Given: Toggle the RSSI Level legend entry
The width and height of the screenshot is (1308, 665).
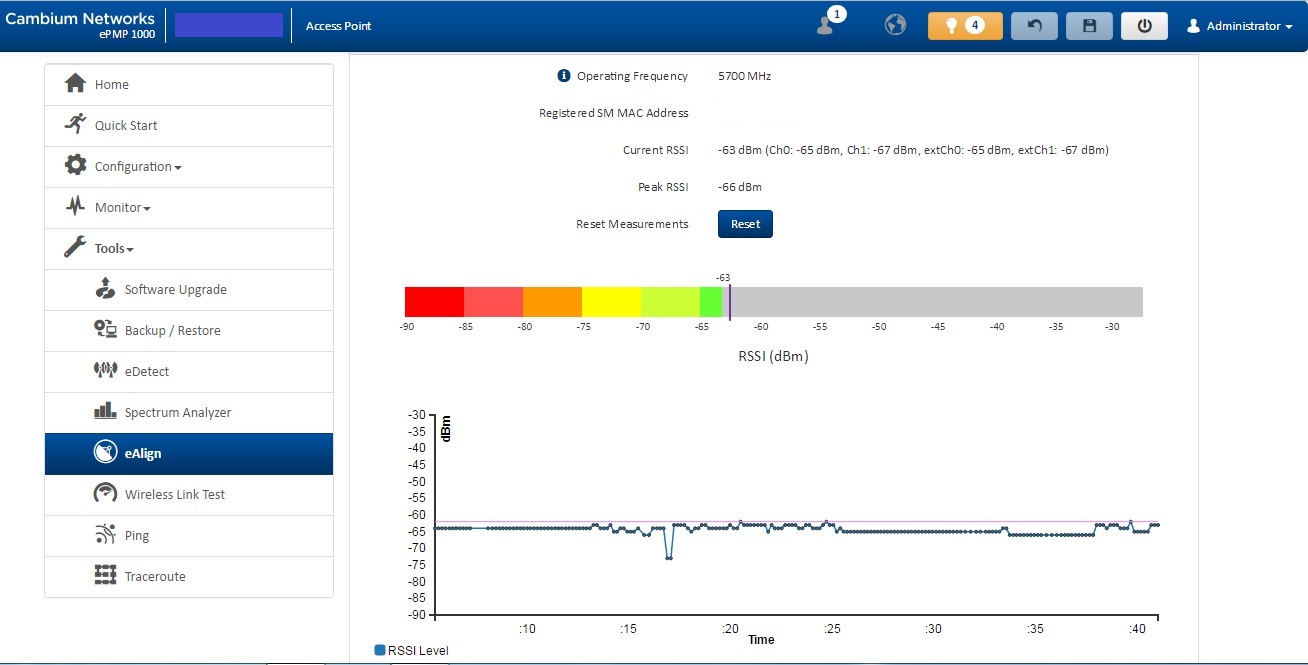Looking at the screenshot, I should [411, 651].
